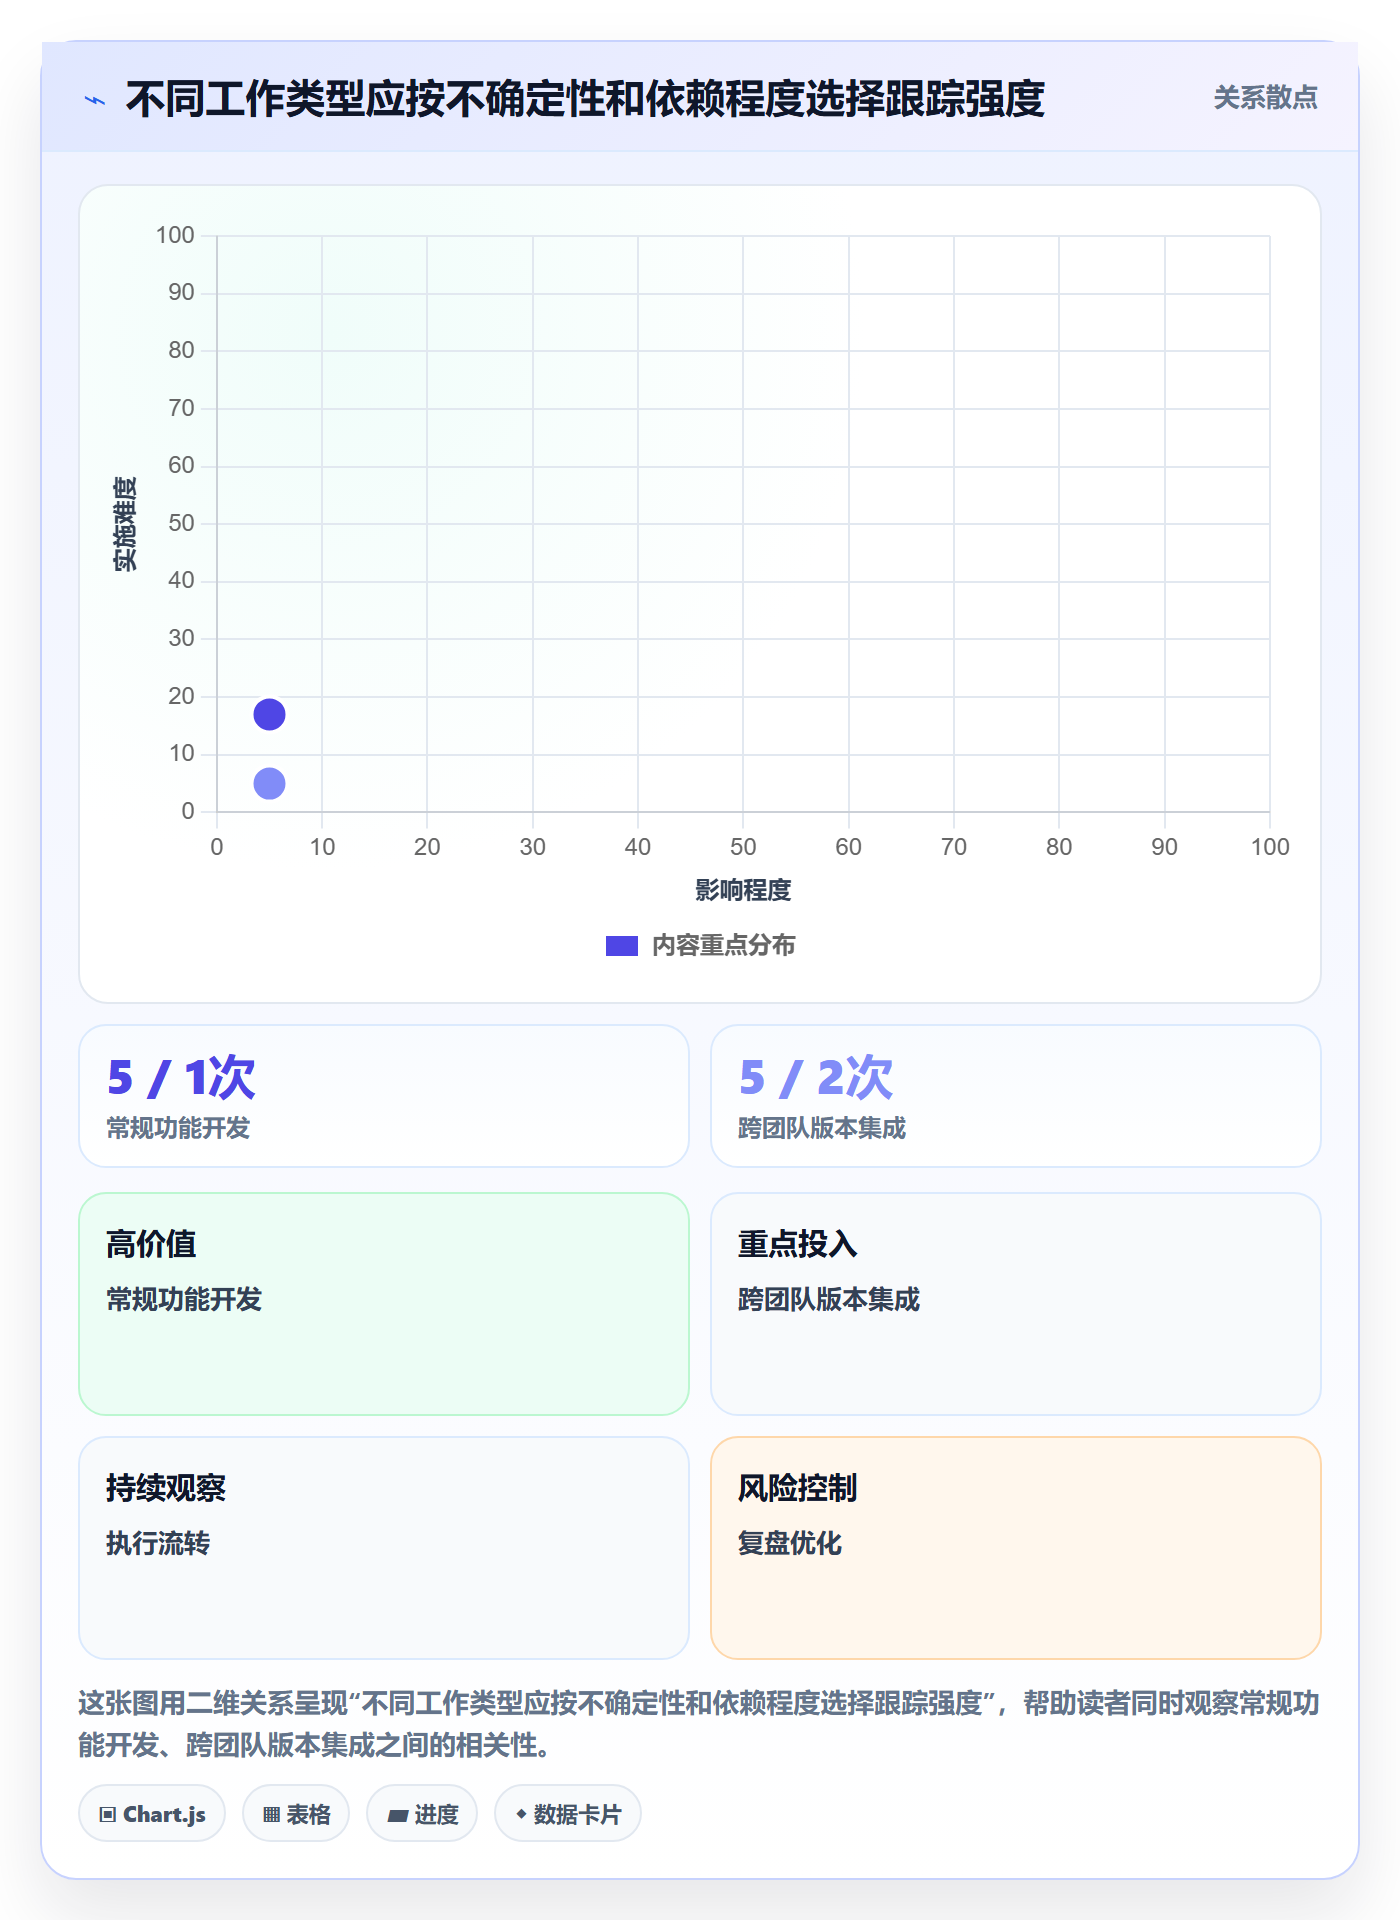1400x1920 pixels.
Task: Click the 数据卡片 tag chip
Action: pyautogui.click(x=568, y=1814)
